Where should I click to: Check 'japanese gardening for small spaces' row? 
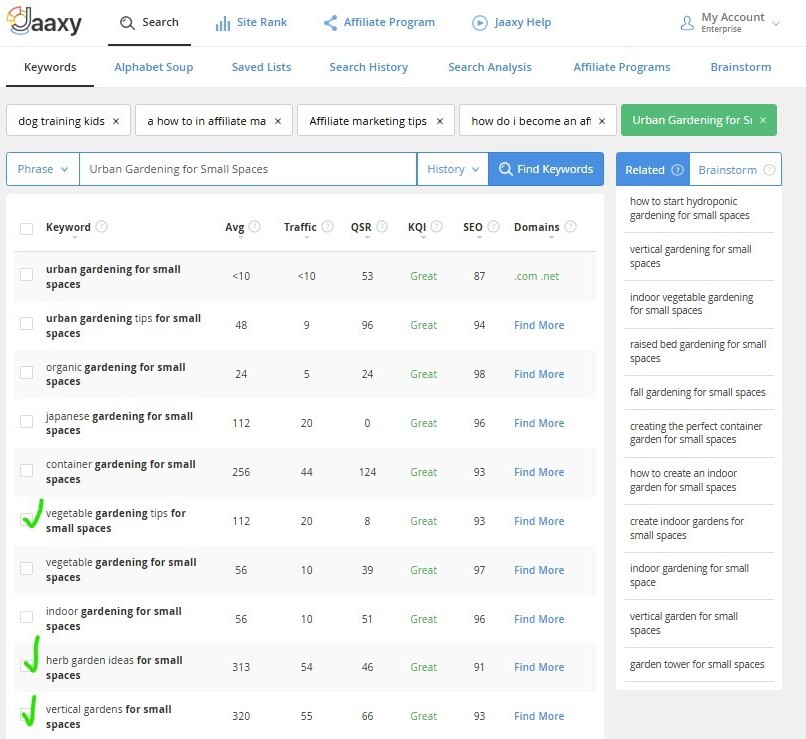click(26, 421)
